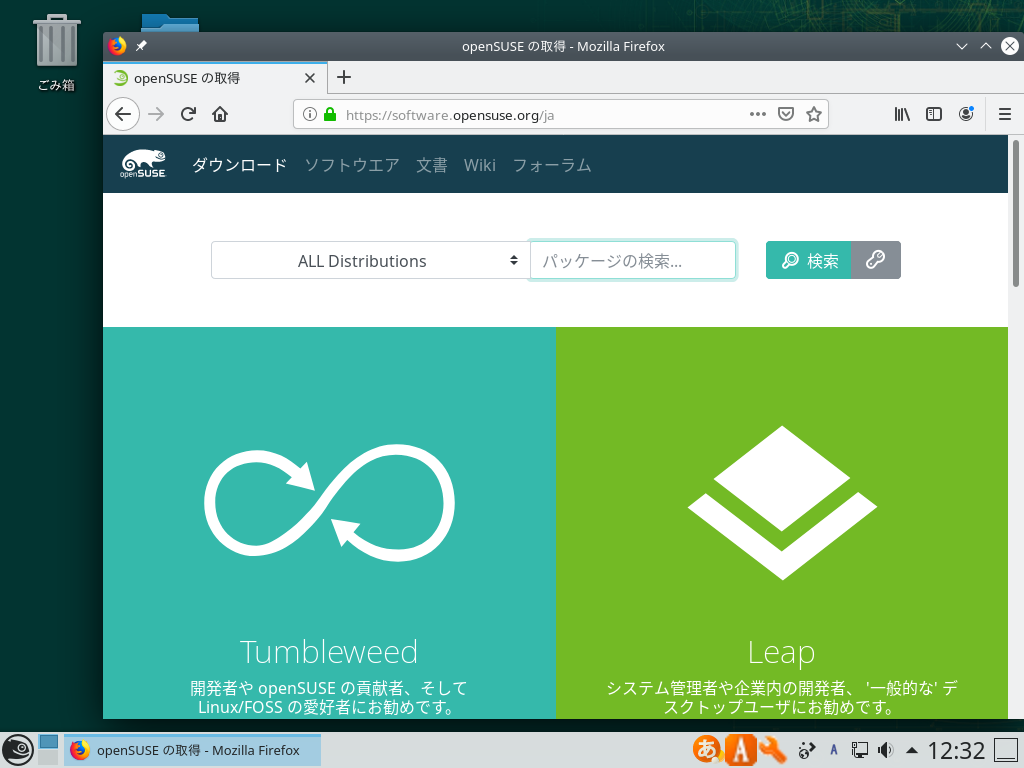Open the フォーラム navigation item
Viewport: 1024px width, 768px height.
pyautogui.click(x=552, y=165)
